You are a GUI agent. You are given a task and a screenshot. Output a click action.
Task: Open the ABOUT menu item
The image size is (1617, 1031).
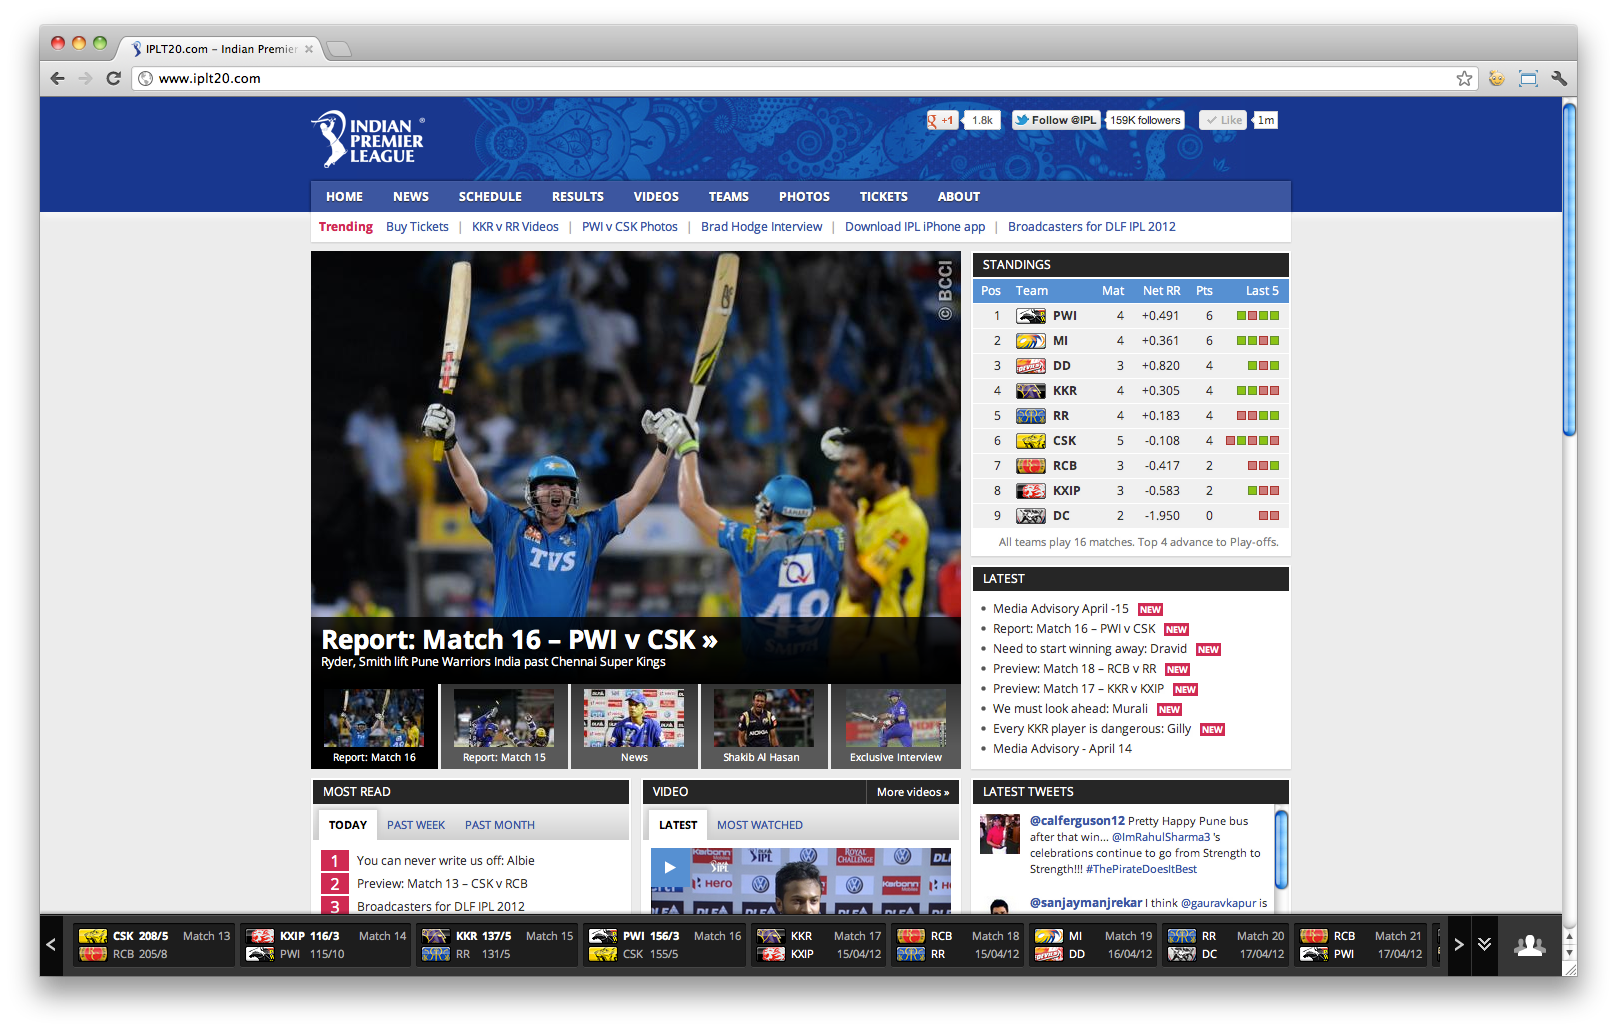click(959, 197)
